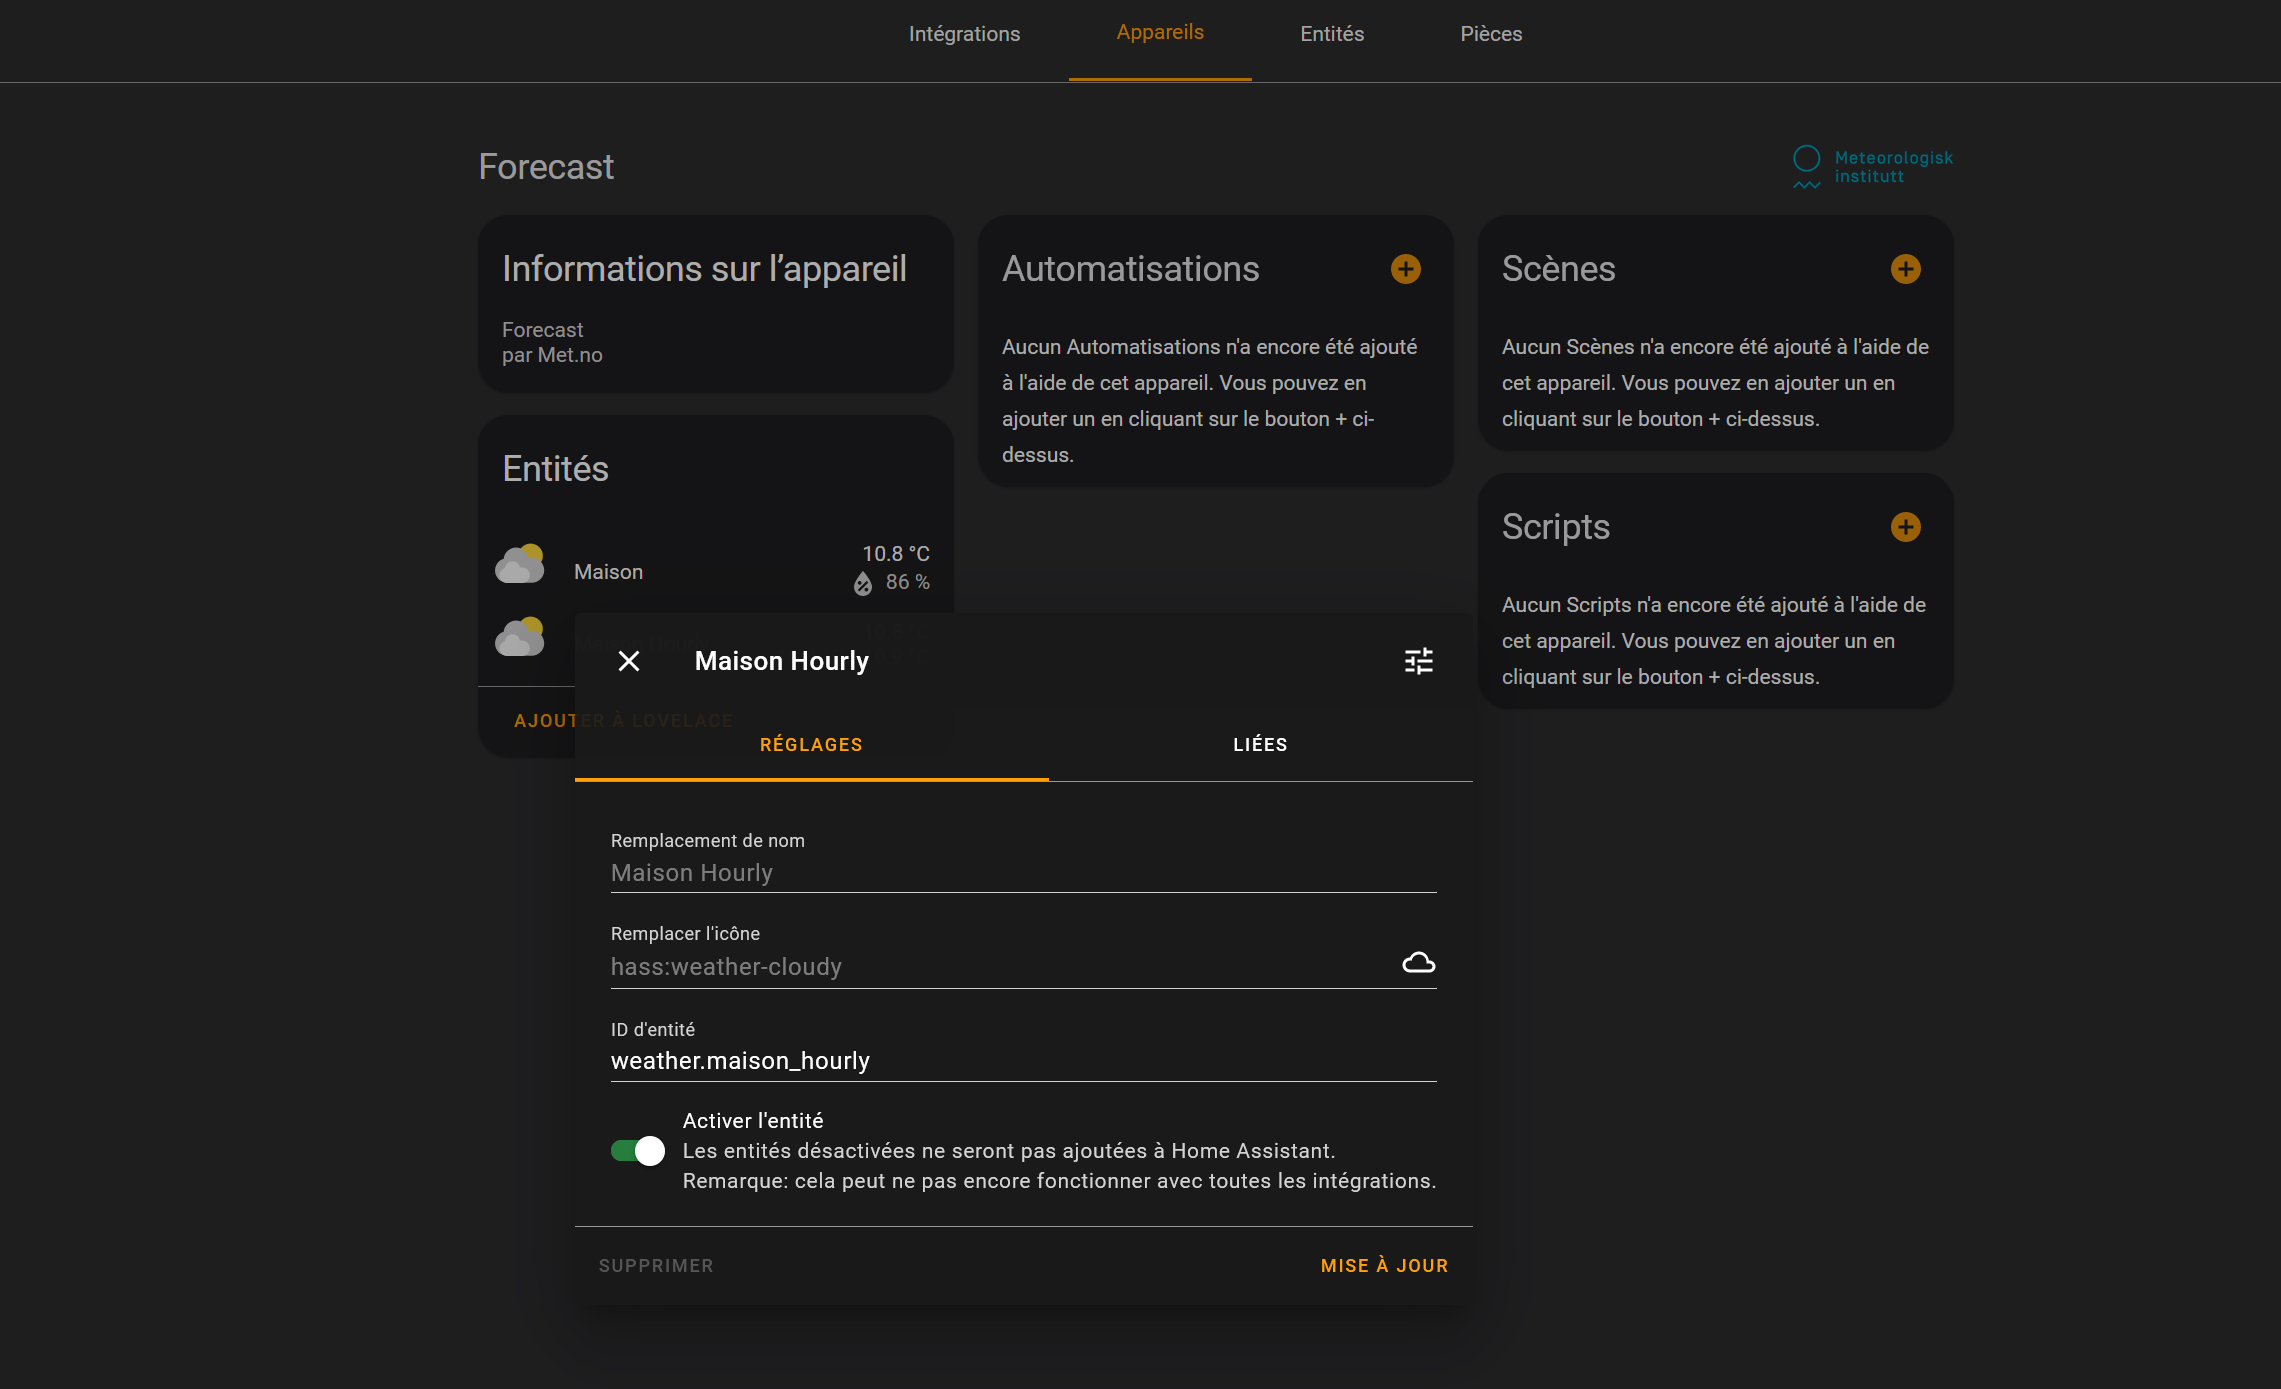Toggle the Activer l'entité switch

coord(638,1151)
